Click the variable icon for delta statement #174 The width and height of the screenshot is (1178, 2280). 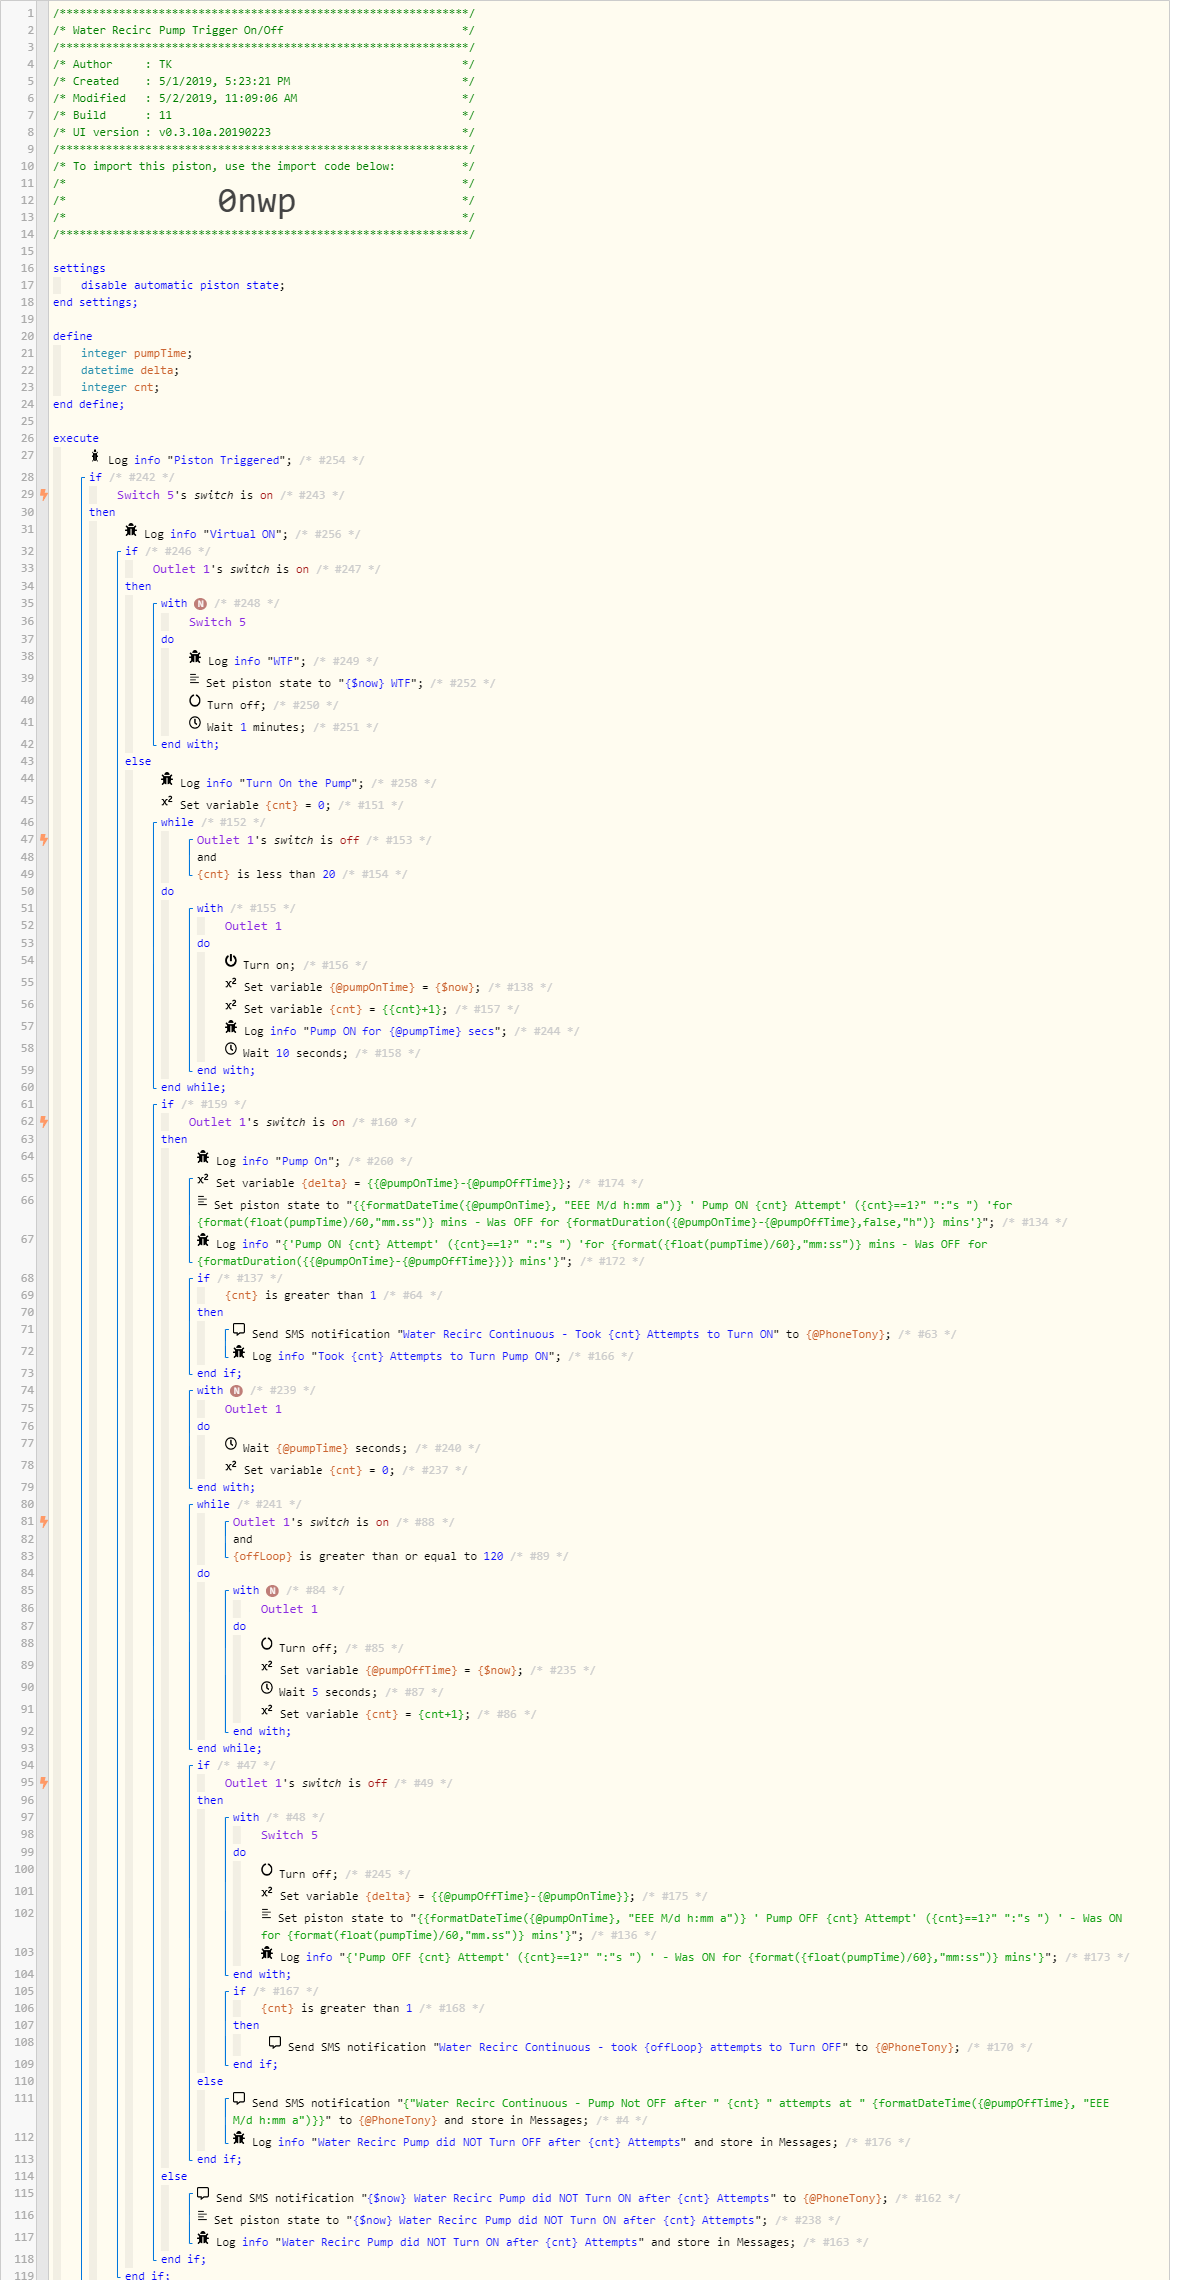point(203,1179)
